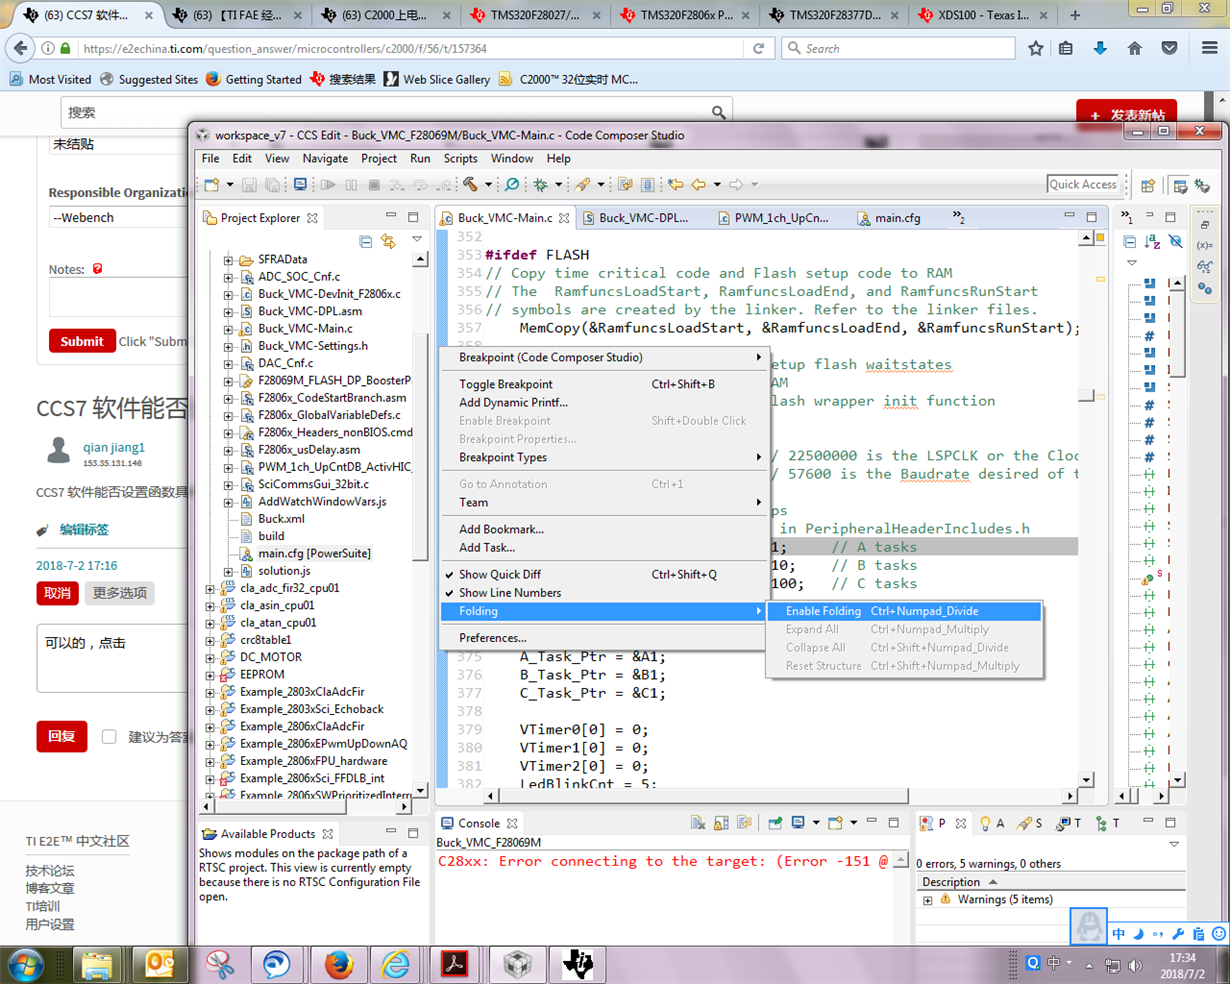Open Project Explorer view menu triangle
This screenshot has width=1230, height=984.
tap(417, 240)
